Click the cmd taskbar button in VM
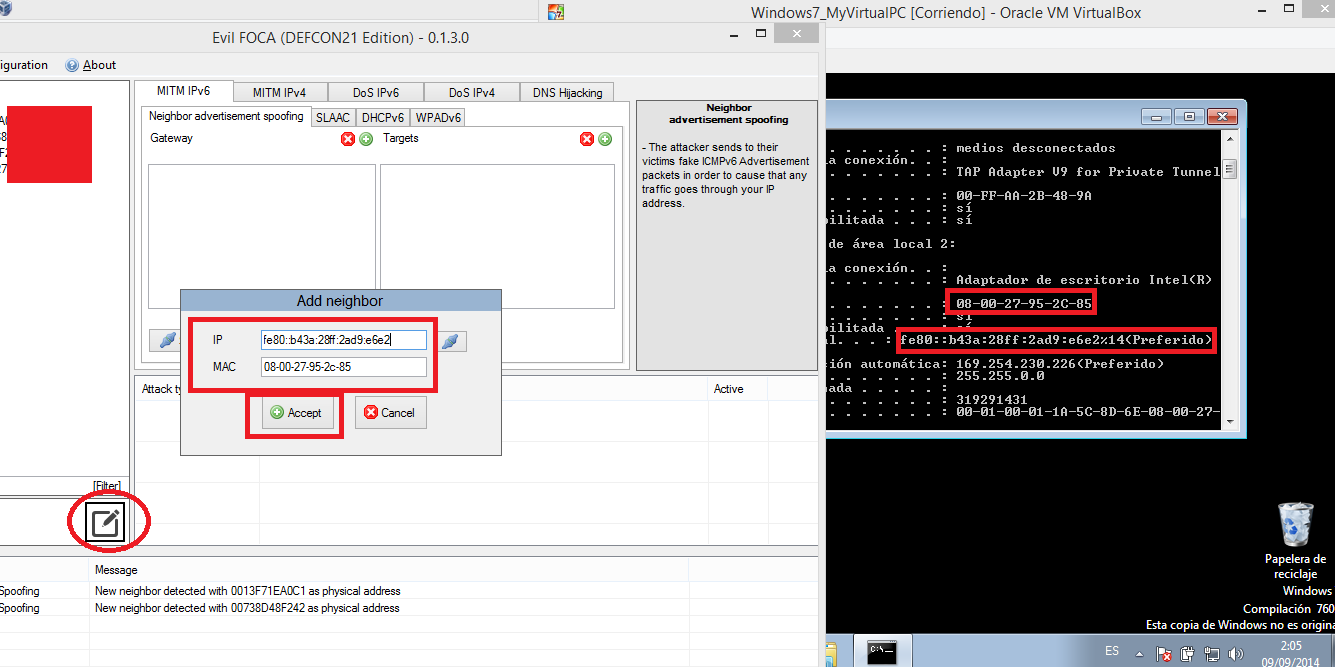Image resolution: width=1335 pixels, height=667 pixels. click(x=881, y=650)
